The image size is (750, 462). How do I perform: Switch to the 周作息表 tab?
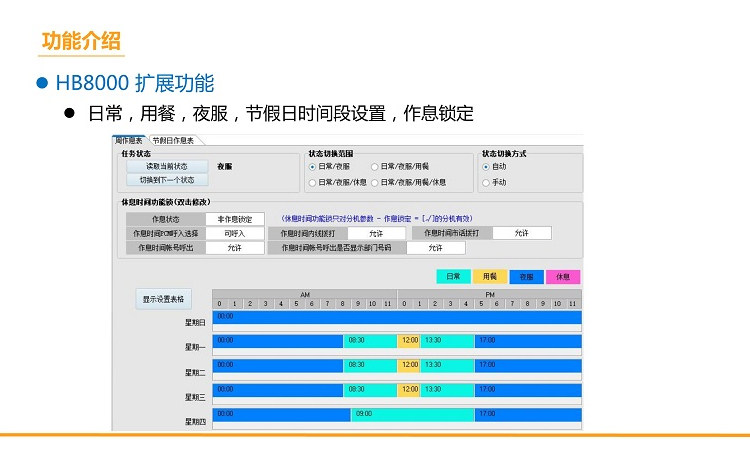pos(128,140)
